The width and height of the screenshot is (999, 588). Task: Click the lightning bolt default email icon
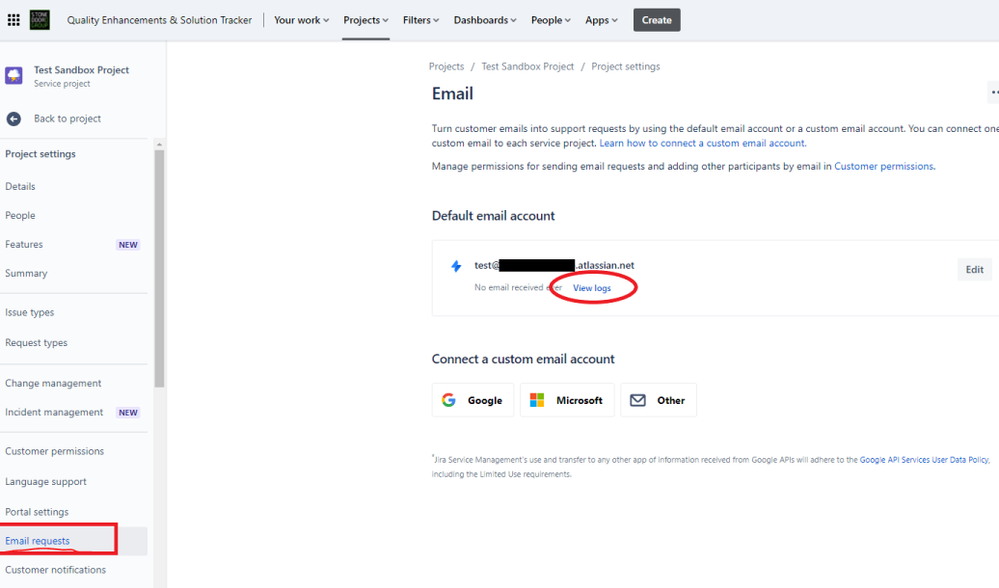pos(456,266)
